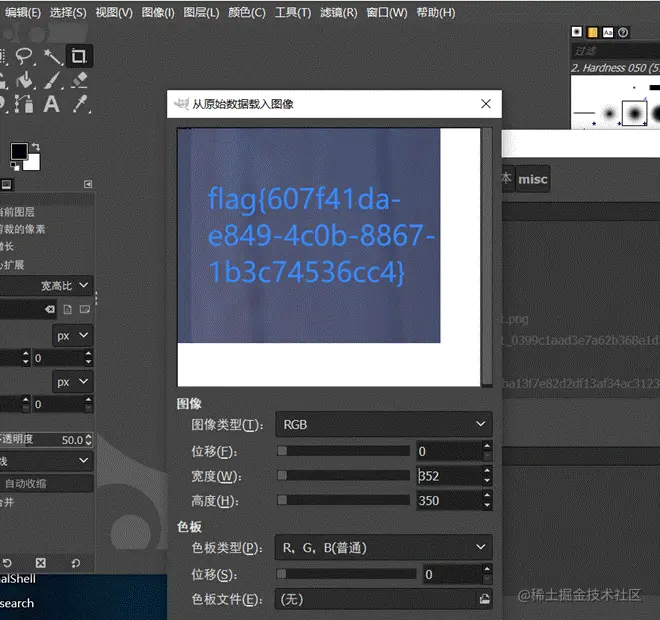Image resolution: width=660 pixels, height=620 pixels.
Task: Delete tool preset icon at panel bottom
Action: (41, 563)
